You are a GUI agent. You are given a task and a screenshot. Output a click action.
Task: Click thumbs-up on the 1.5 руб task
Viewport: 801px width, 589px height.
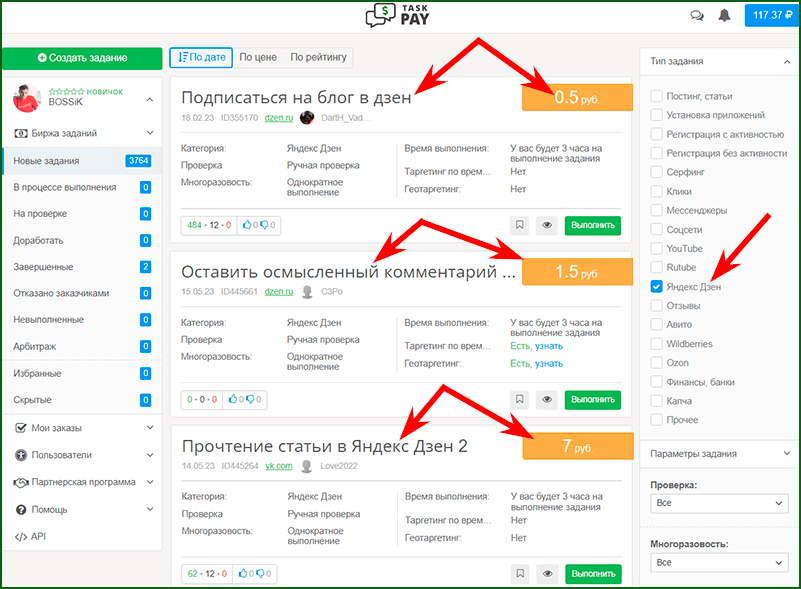(233, 399)
